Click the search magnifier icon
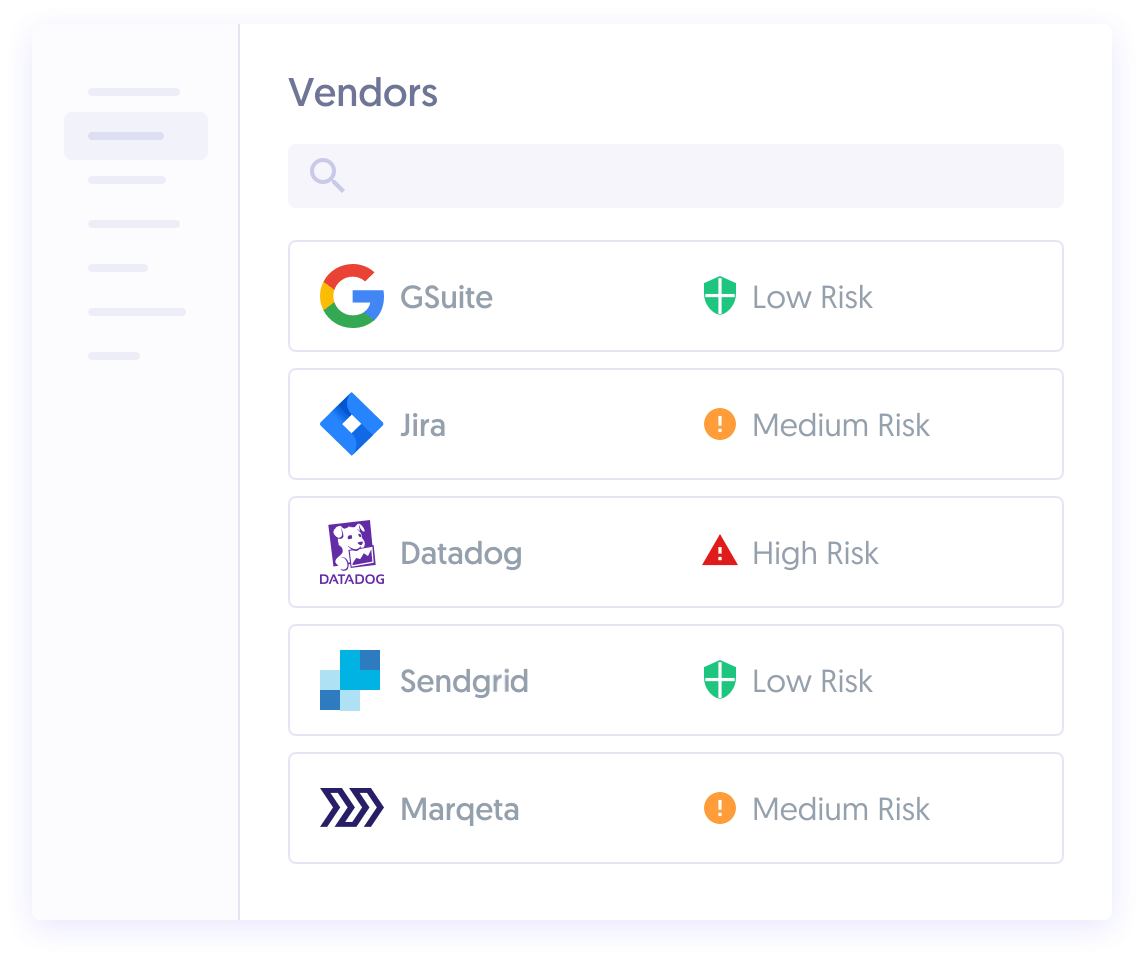 [327, 176]
